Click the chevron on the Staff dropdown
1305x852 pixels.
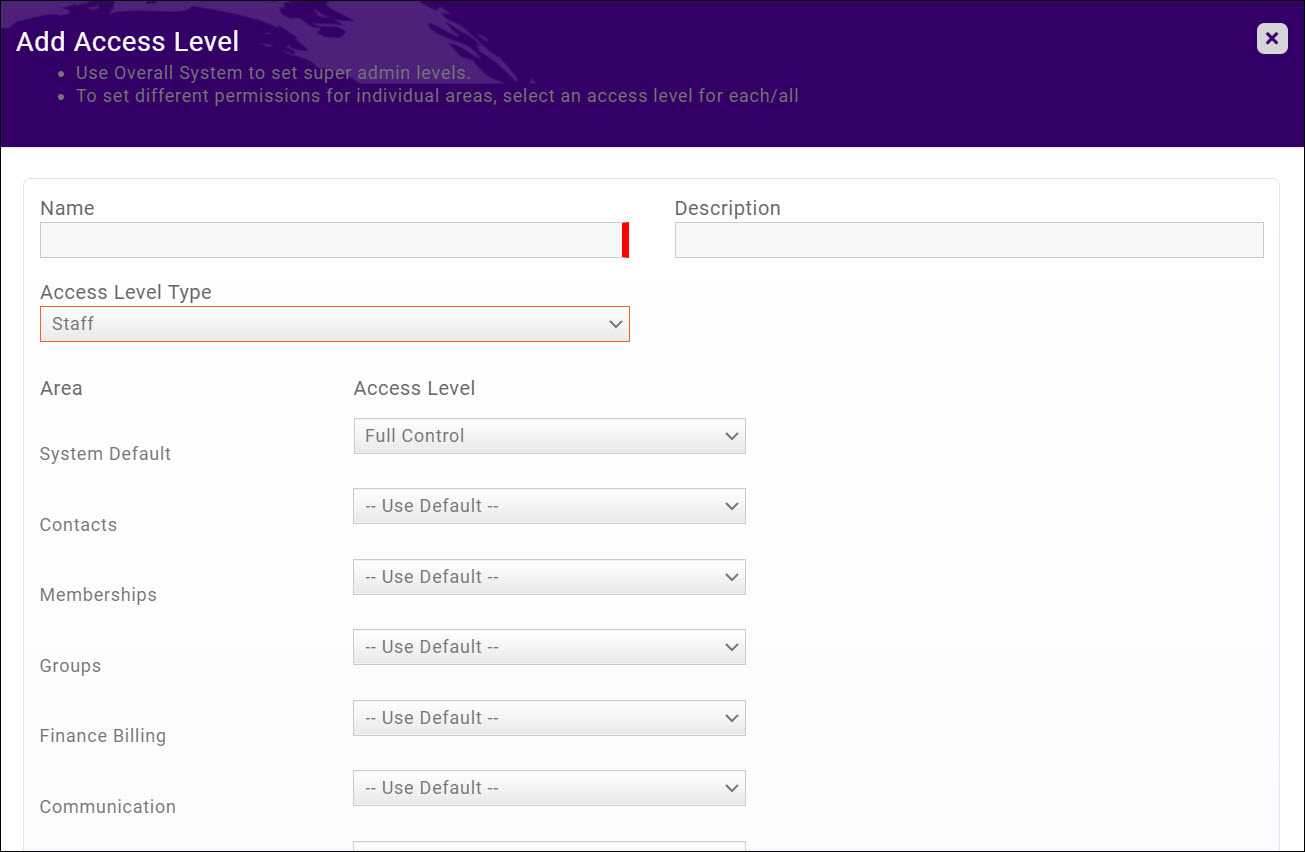(616, 324)
